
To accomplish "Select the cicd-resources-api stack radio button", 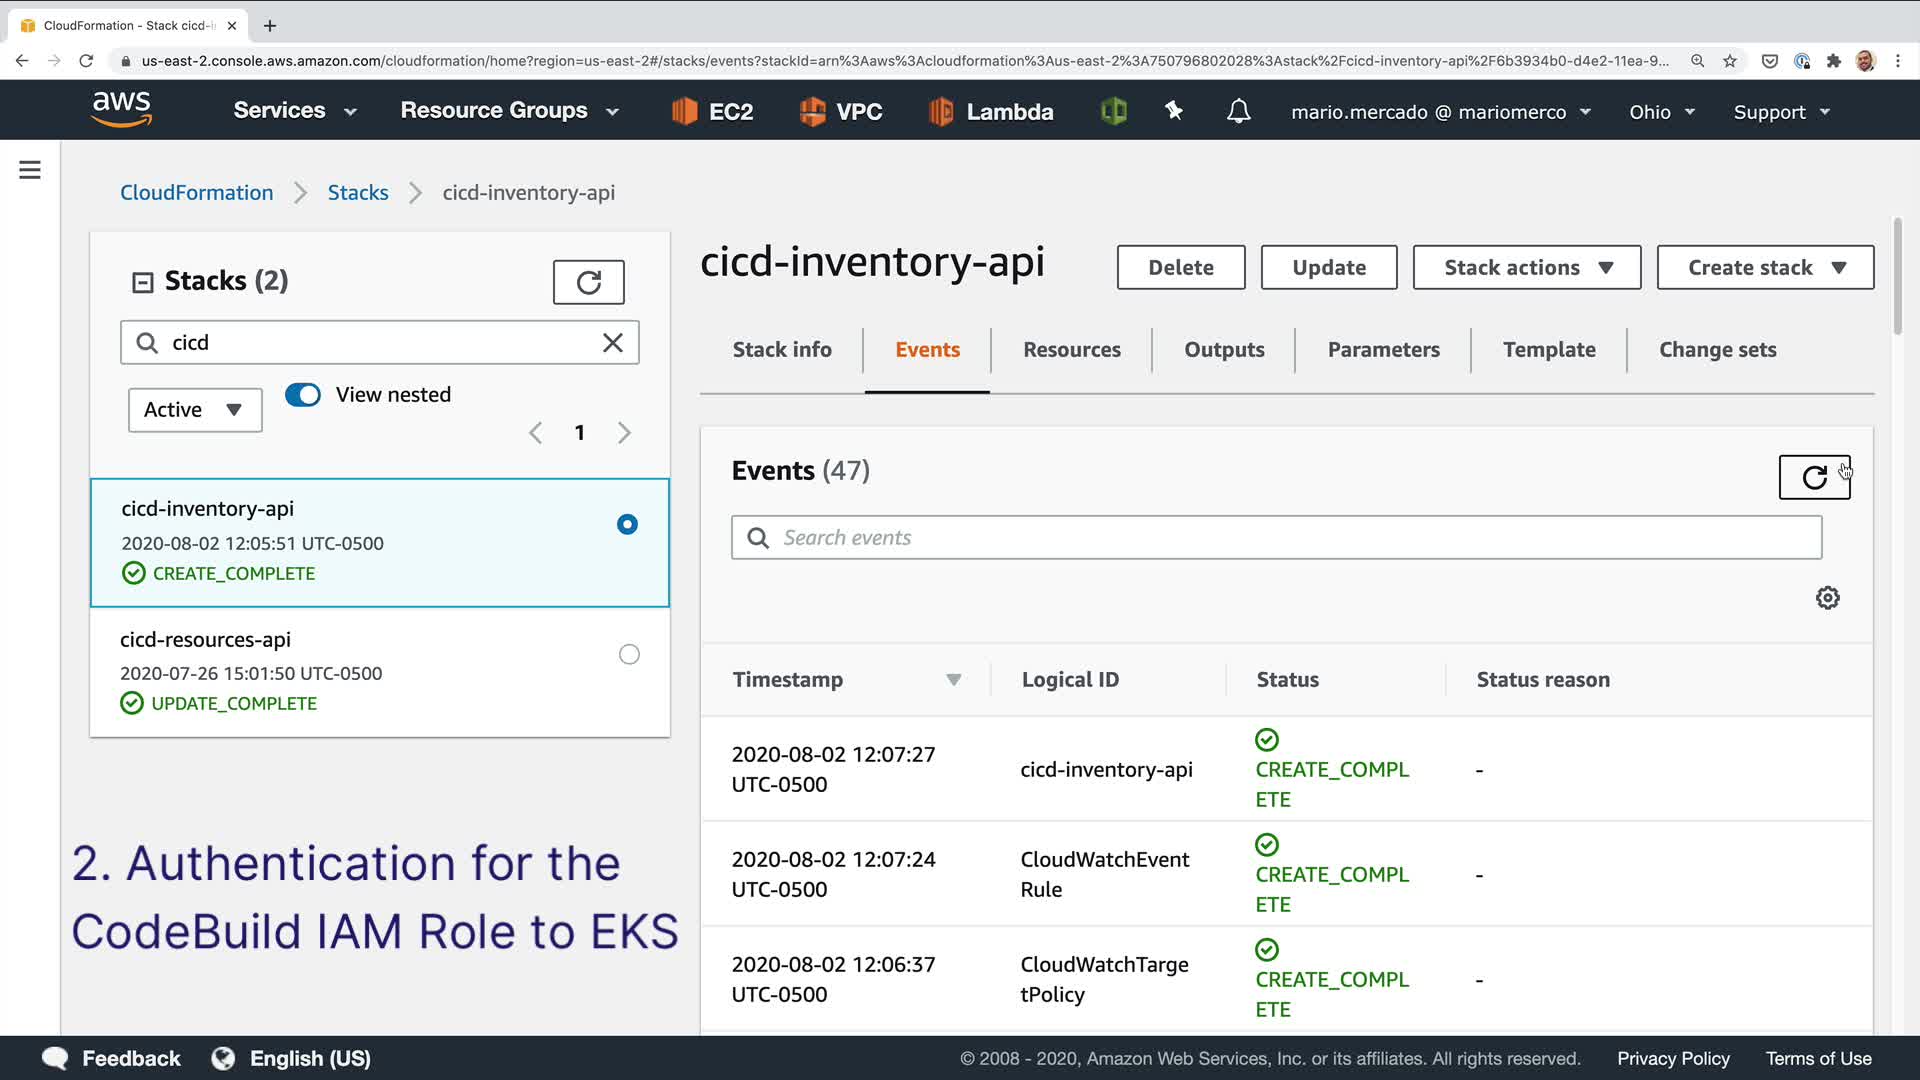I will [628, 655].
